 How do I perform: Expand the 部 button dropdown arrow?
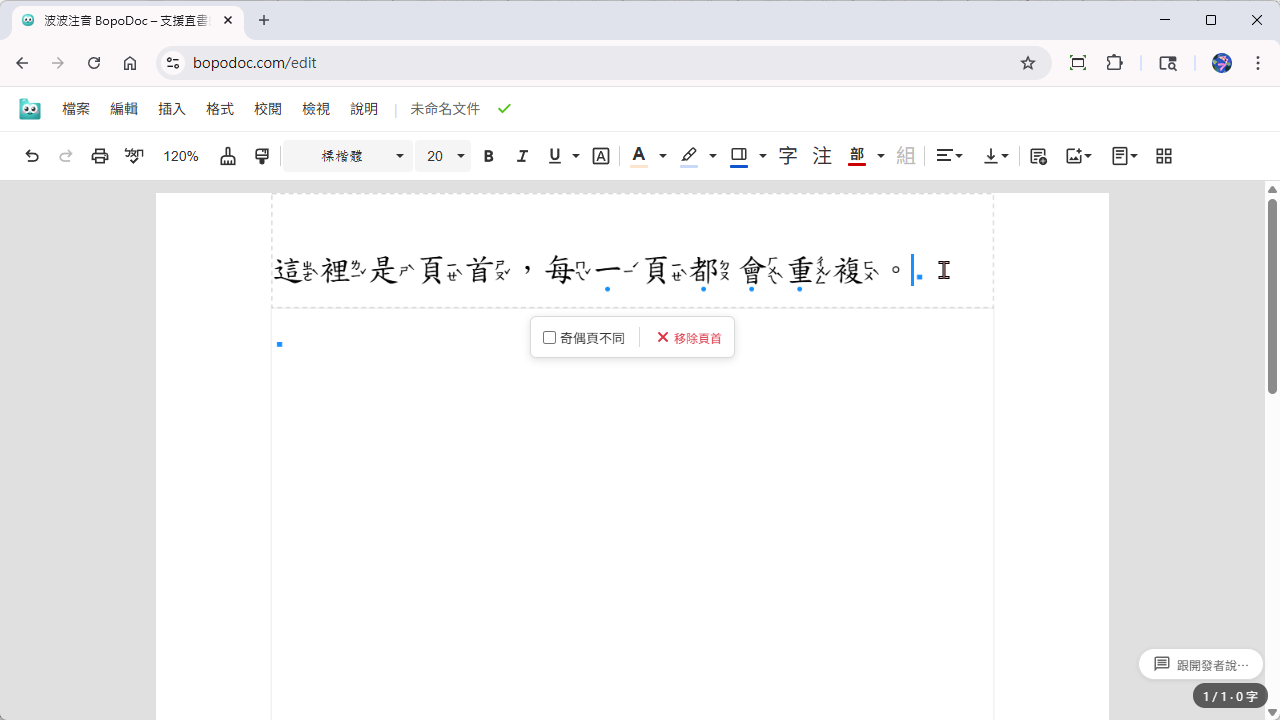coord(880,156)
